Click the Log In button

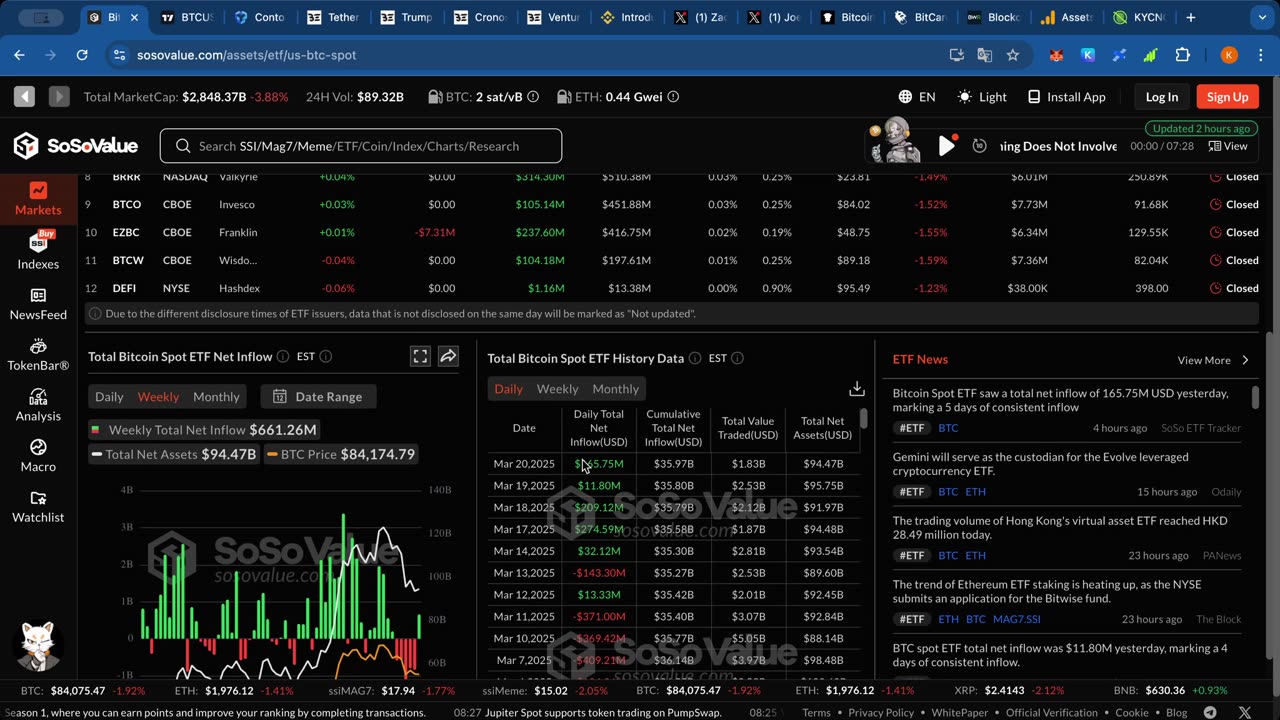click(x=1161, y=97)
